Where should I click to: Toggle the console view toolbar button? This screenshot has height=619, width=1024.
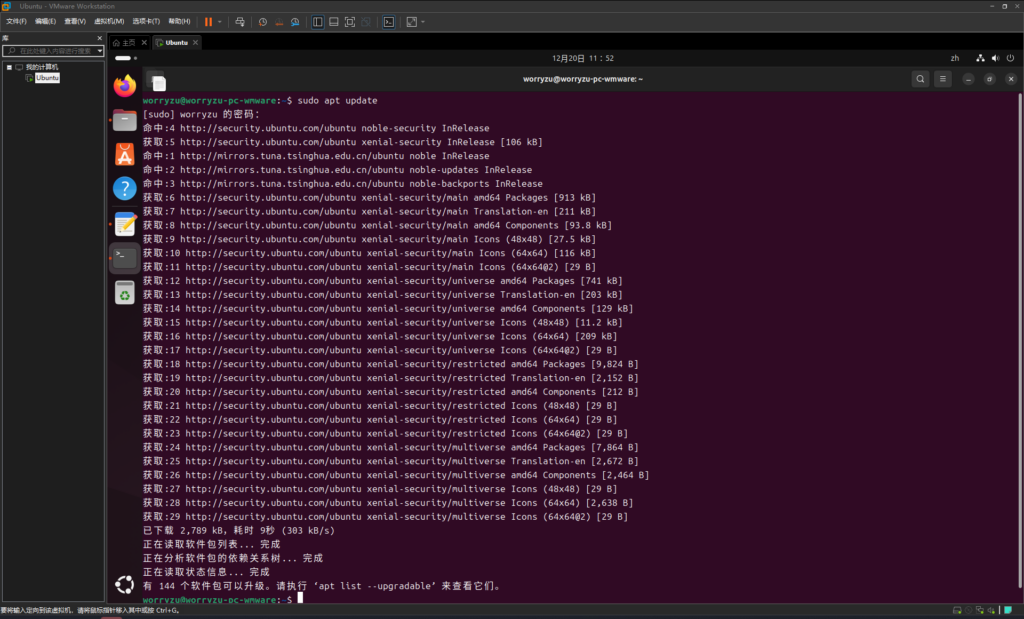tap(389, 21)
